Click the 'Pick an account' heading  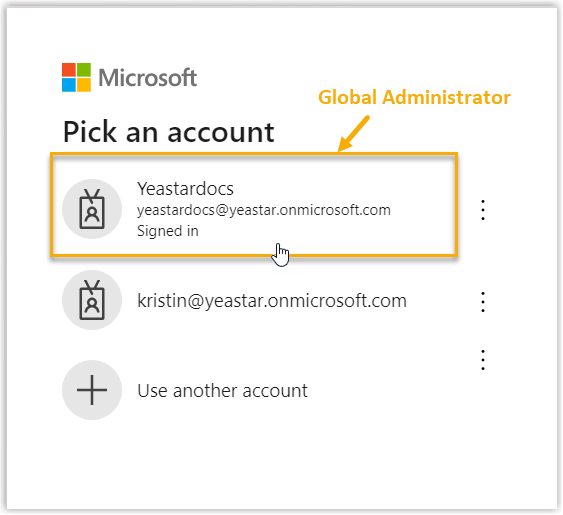(x=168, y=132)
